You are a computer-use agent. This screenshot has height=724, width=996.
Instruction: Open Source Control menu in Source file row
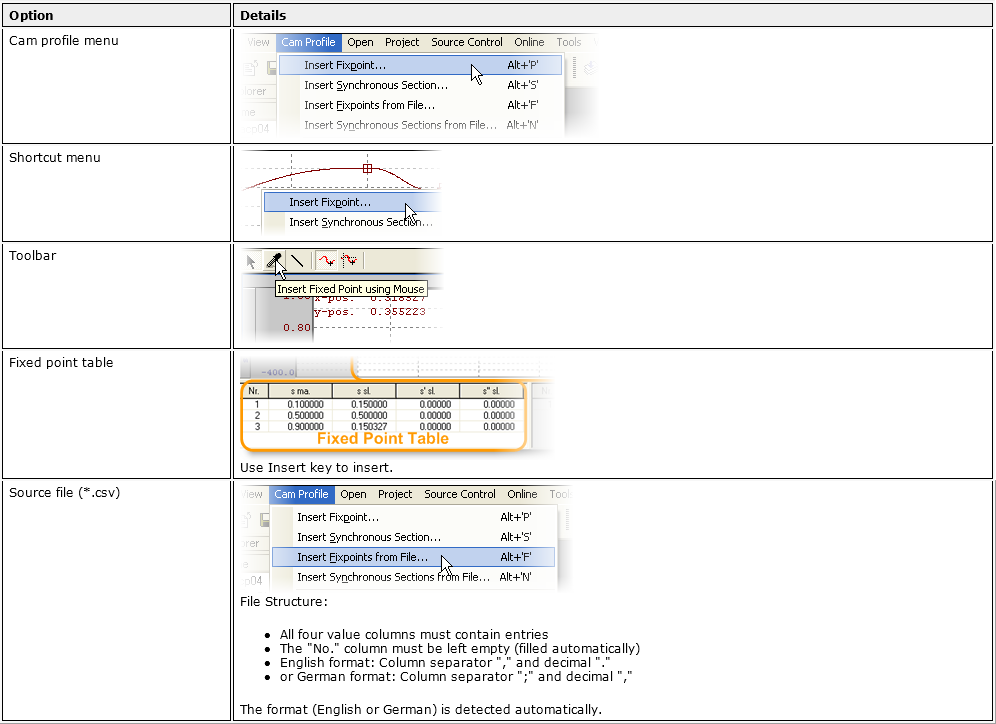pos(460,494)
